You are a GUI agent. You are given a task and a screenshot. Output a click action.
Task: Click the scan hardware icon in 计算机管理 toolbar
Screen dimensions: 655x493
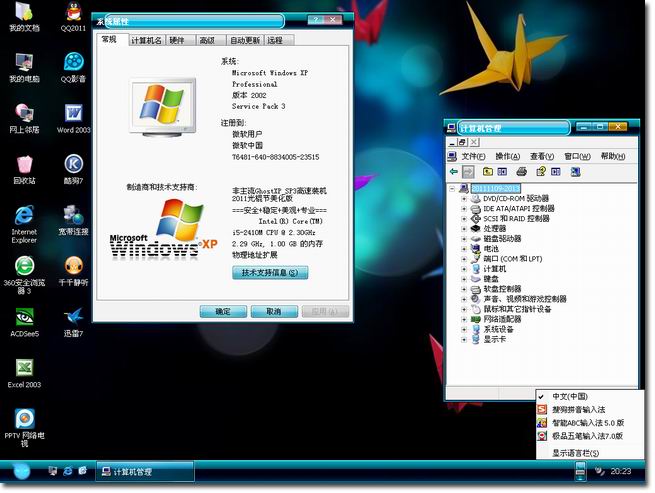(575, 172)
